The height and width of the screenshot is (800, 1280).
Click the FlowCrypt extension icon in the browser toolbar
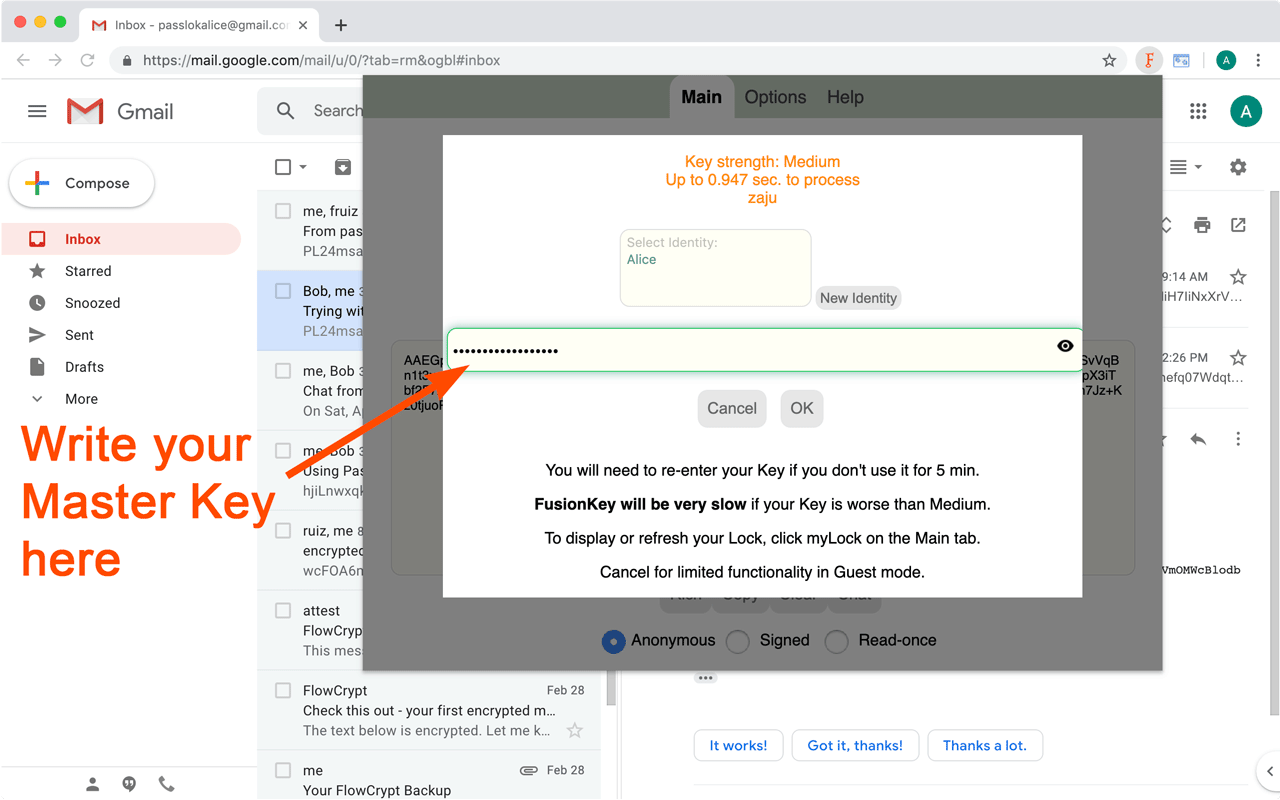click(x=1148, y=60)
